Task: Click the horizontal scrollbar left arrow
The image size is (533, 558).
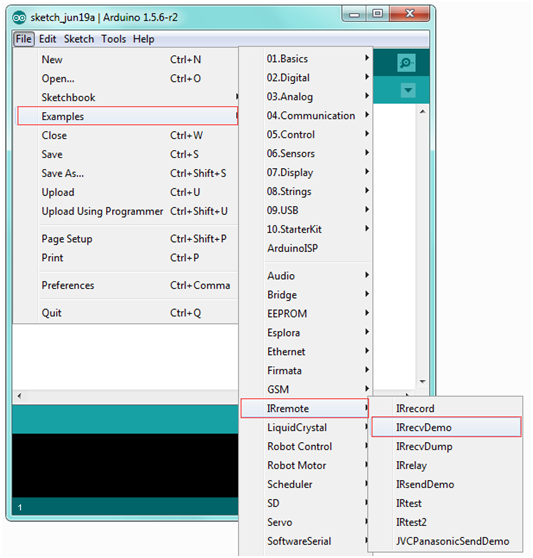Action: (19, 396)
